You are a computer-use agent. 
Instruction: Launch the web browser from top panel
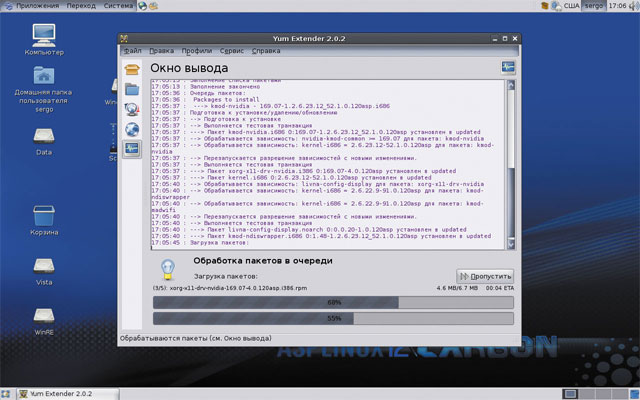click(142, 6)
